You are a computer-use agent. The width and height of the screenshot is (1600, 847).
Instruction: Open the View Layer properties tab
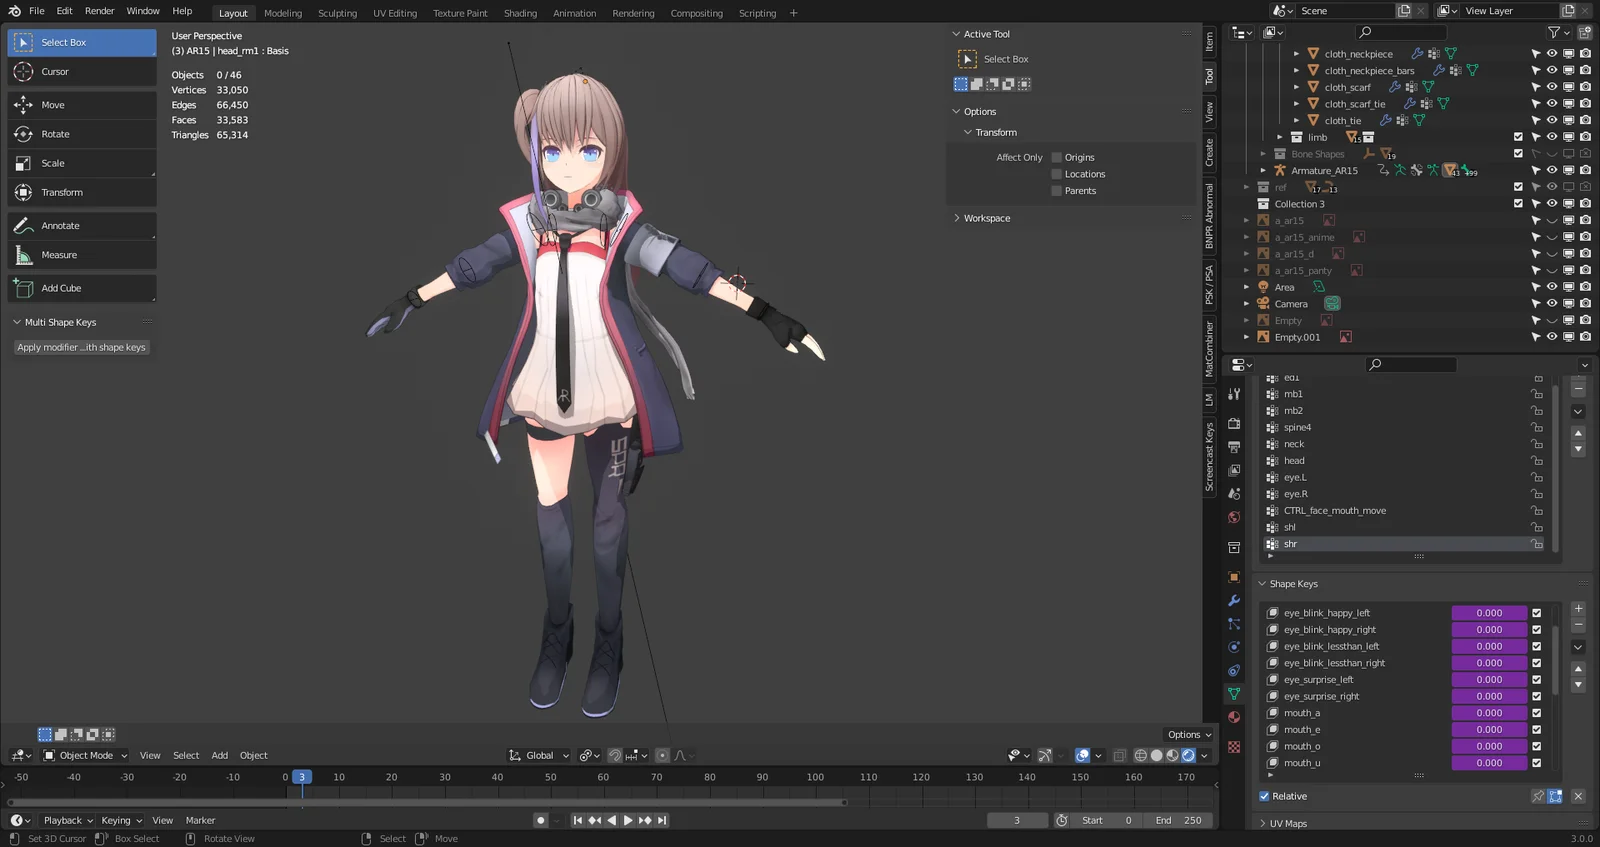[x=1234, y=470]
